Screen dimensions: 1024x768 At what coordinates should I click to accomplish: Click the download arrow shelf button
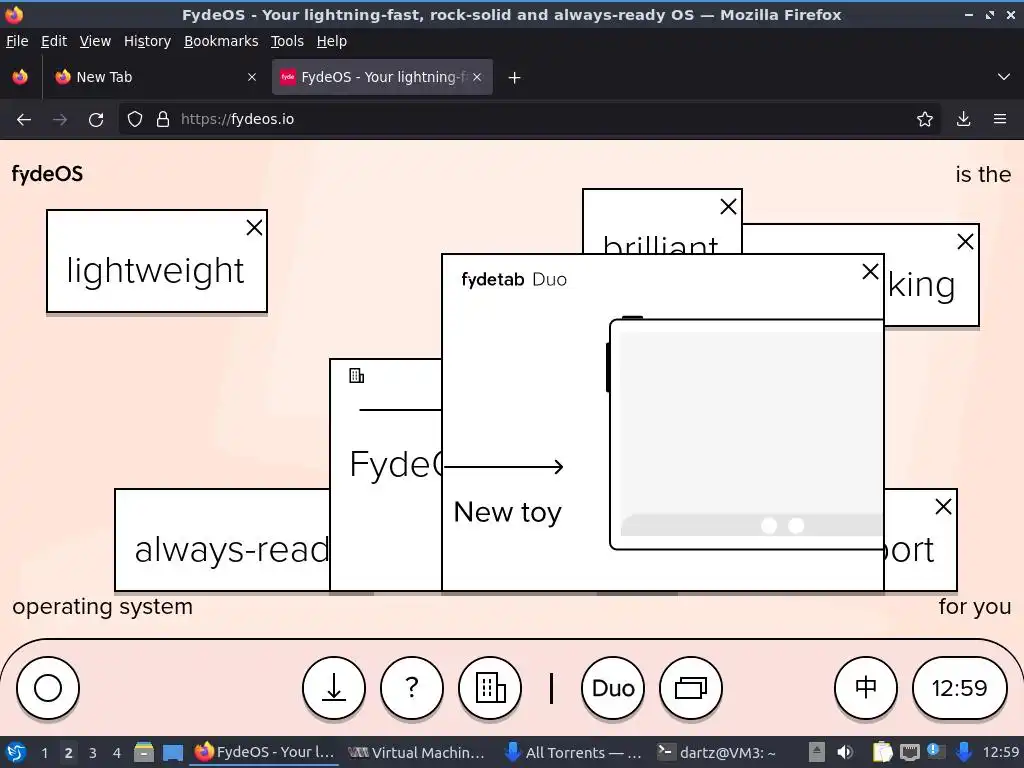click(x=334, y=688)
